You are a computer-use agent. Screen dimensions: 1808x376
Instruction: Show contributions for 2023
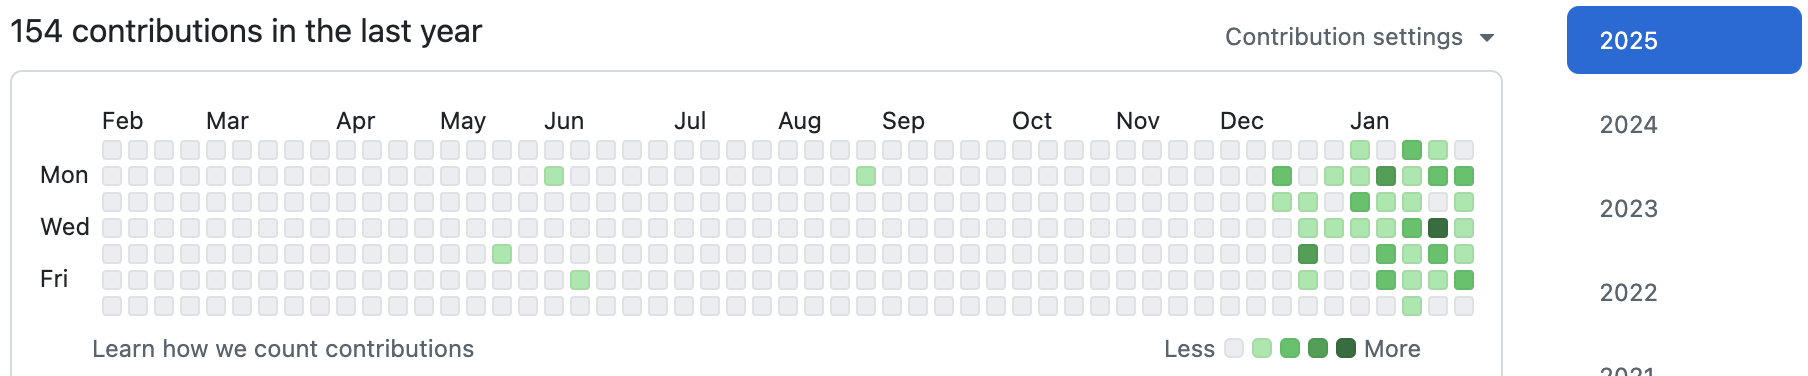(x=1628, y=209)
